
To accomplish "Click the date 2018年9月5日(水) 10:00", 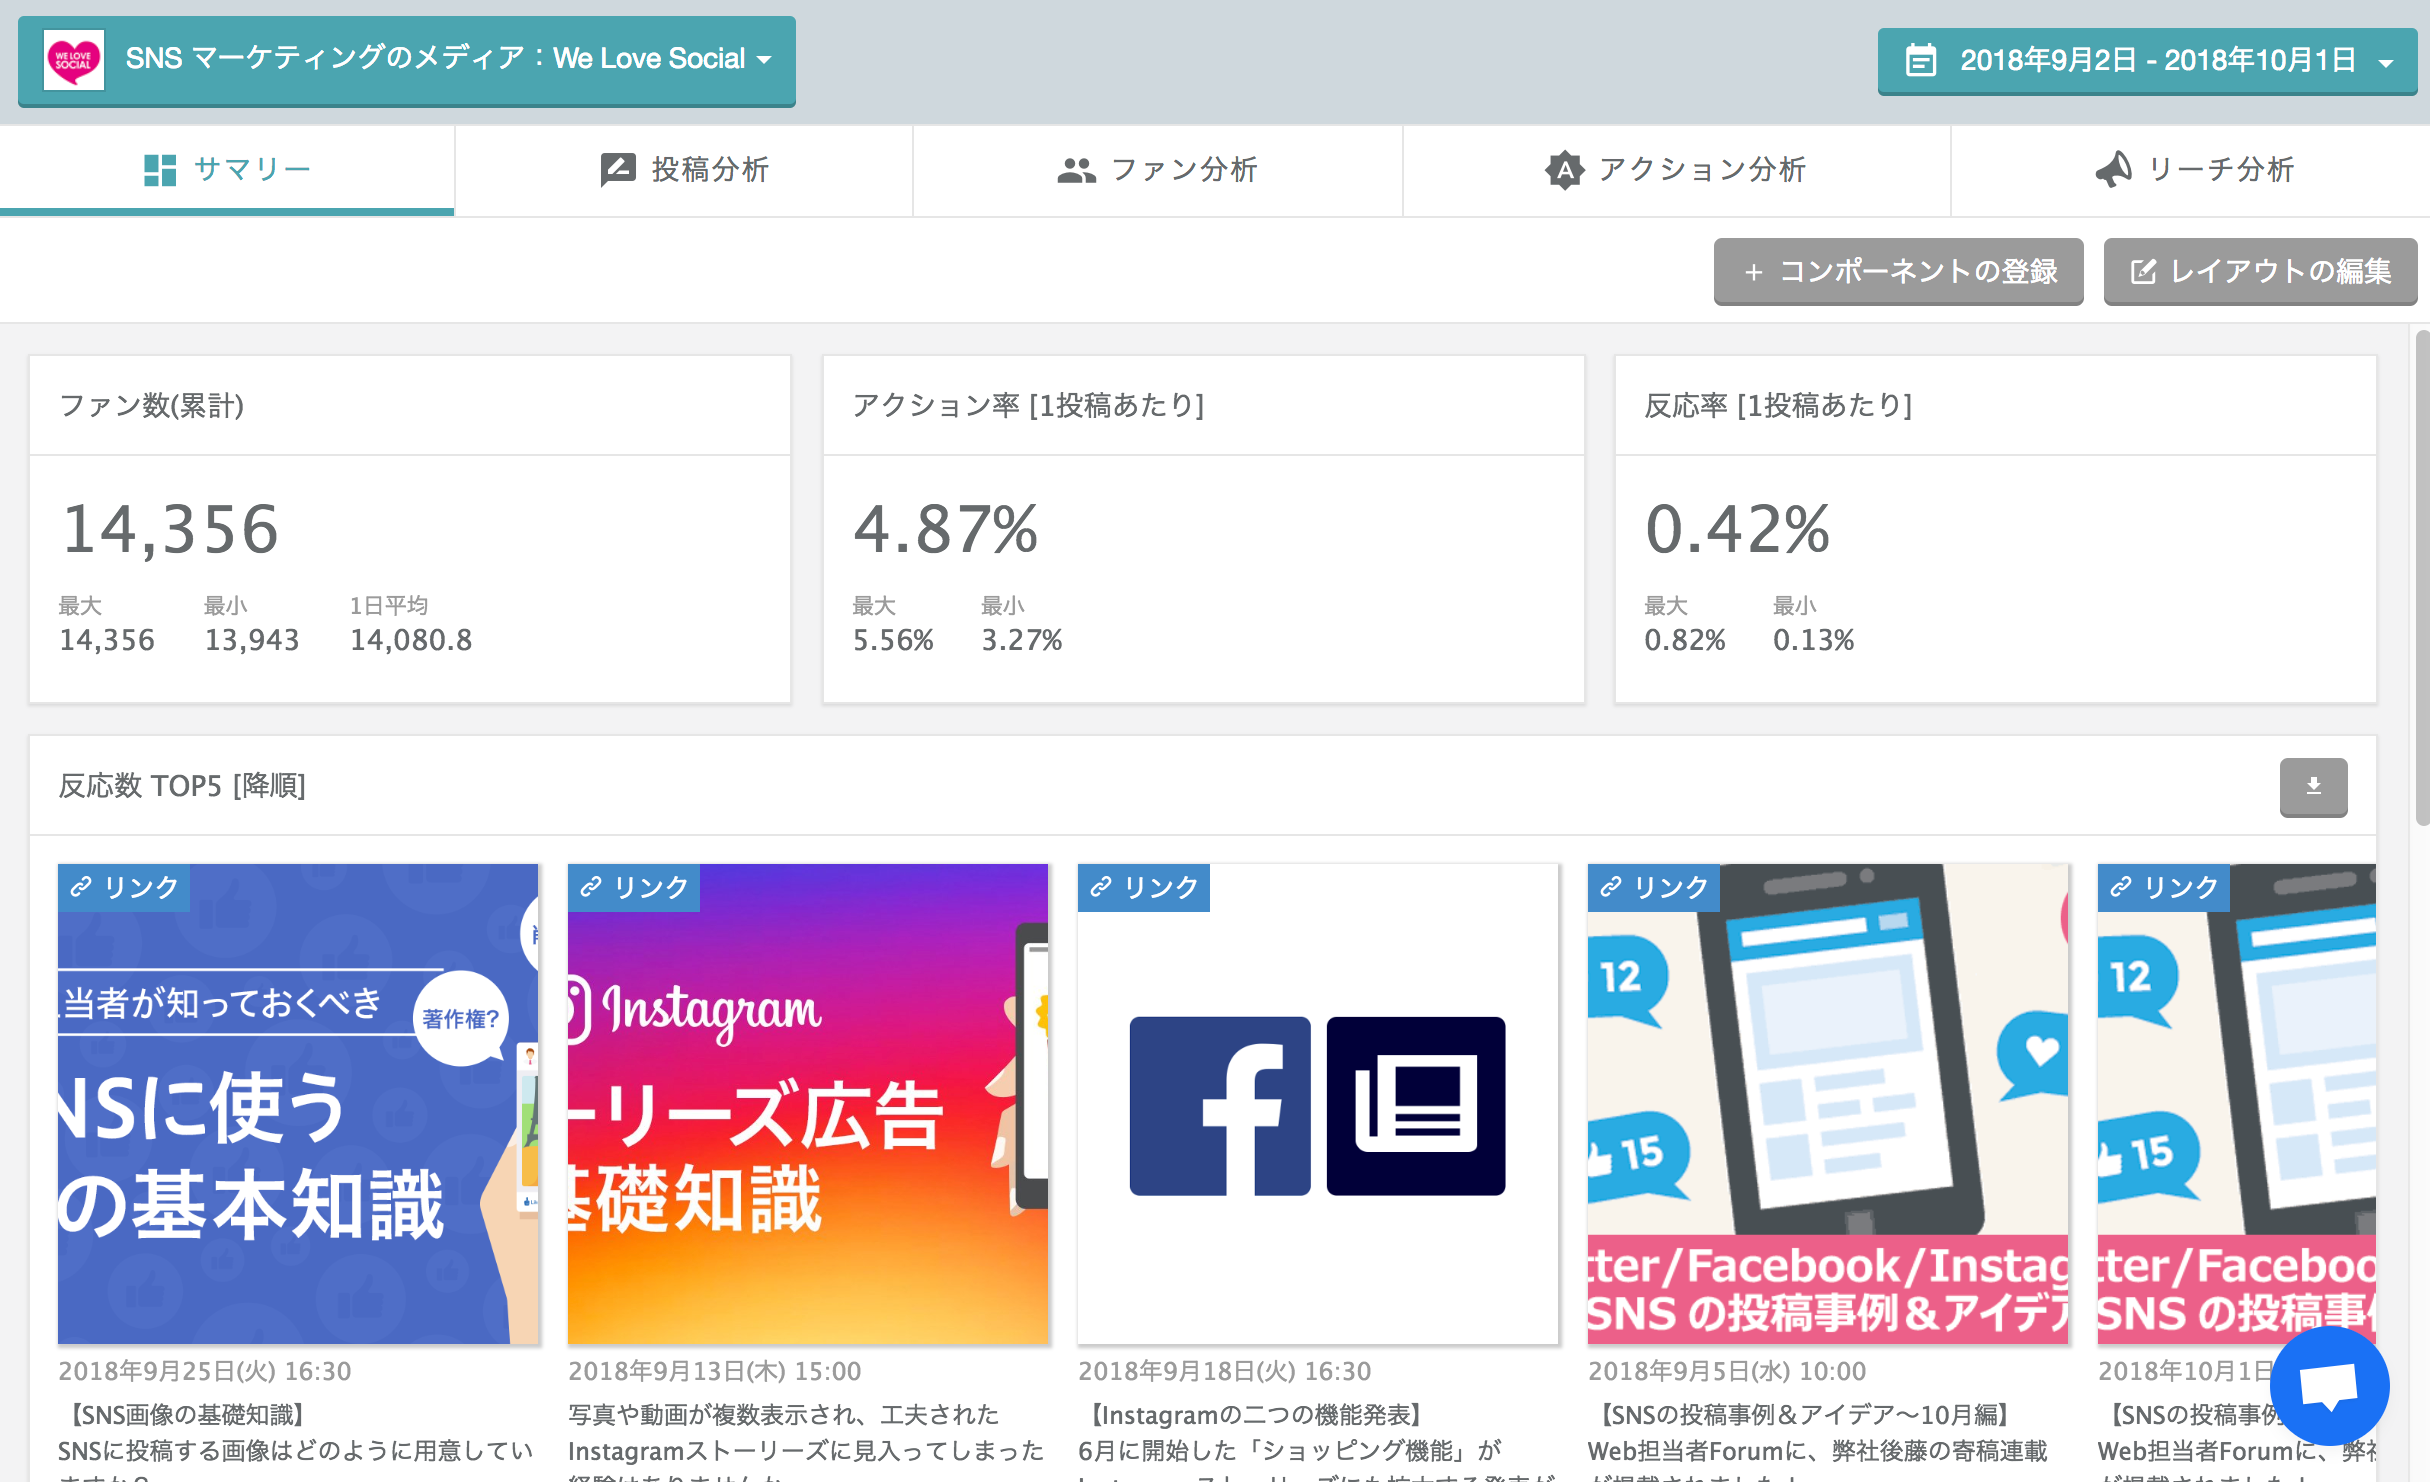I will (1727, 1371).
